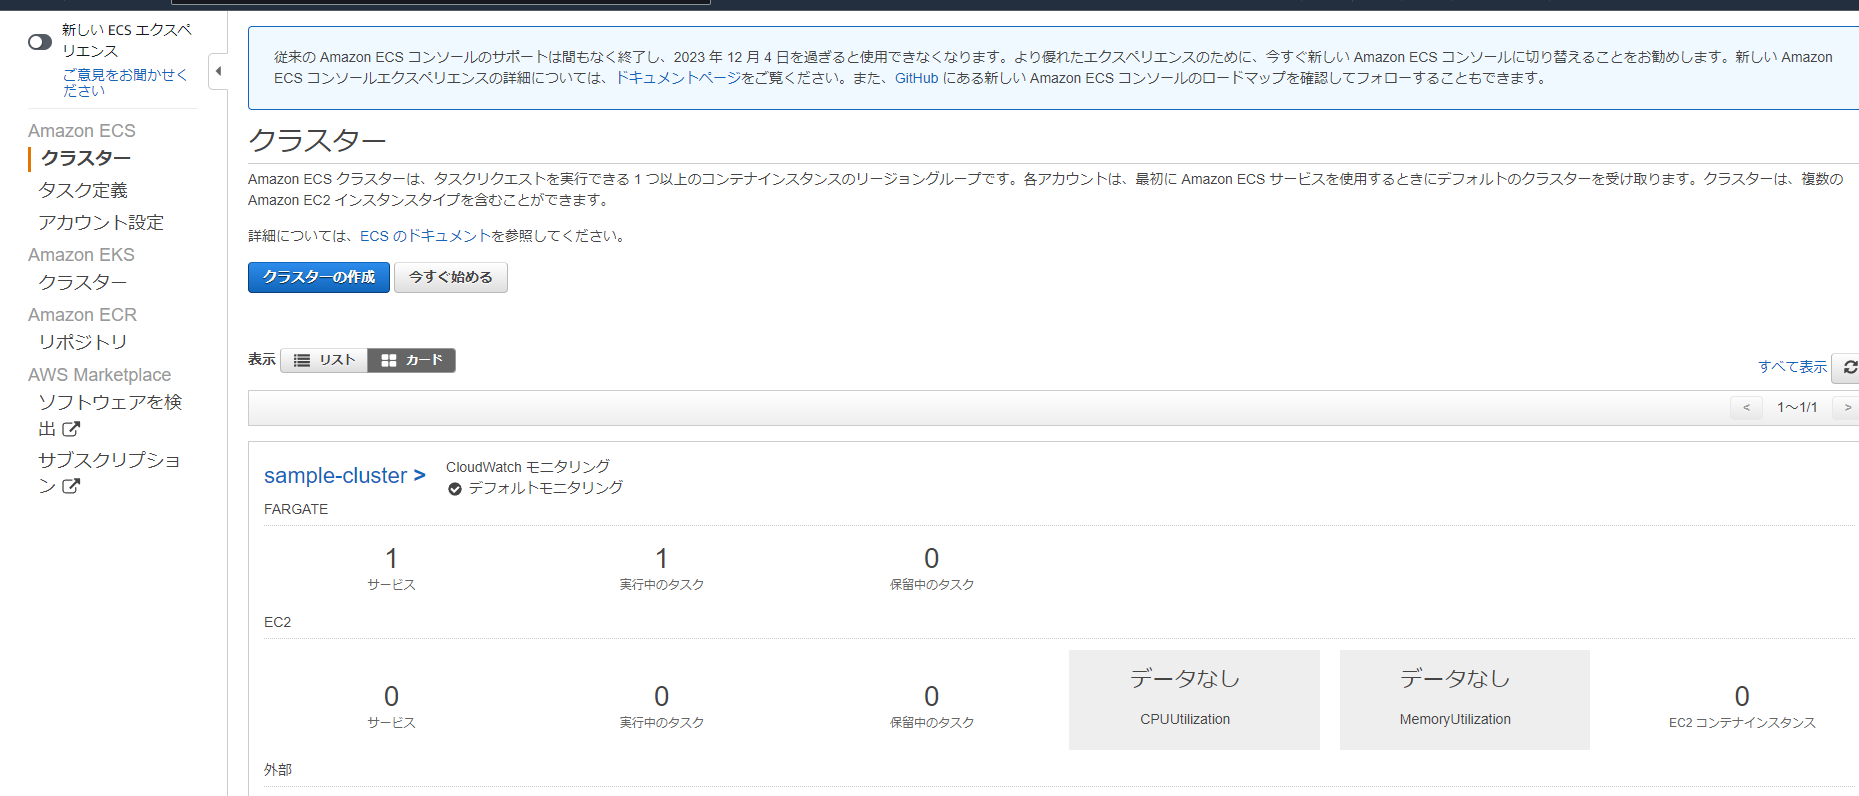Click the デフォルトモニタリング check icon
Image resolution: width=1859 pixels, height=796 pixels.
pyautogui.click(x=455, y=489)
